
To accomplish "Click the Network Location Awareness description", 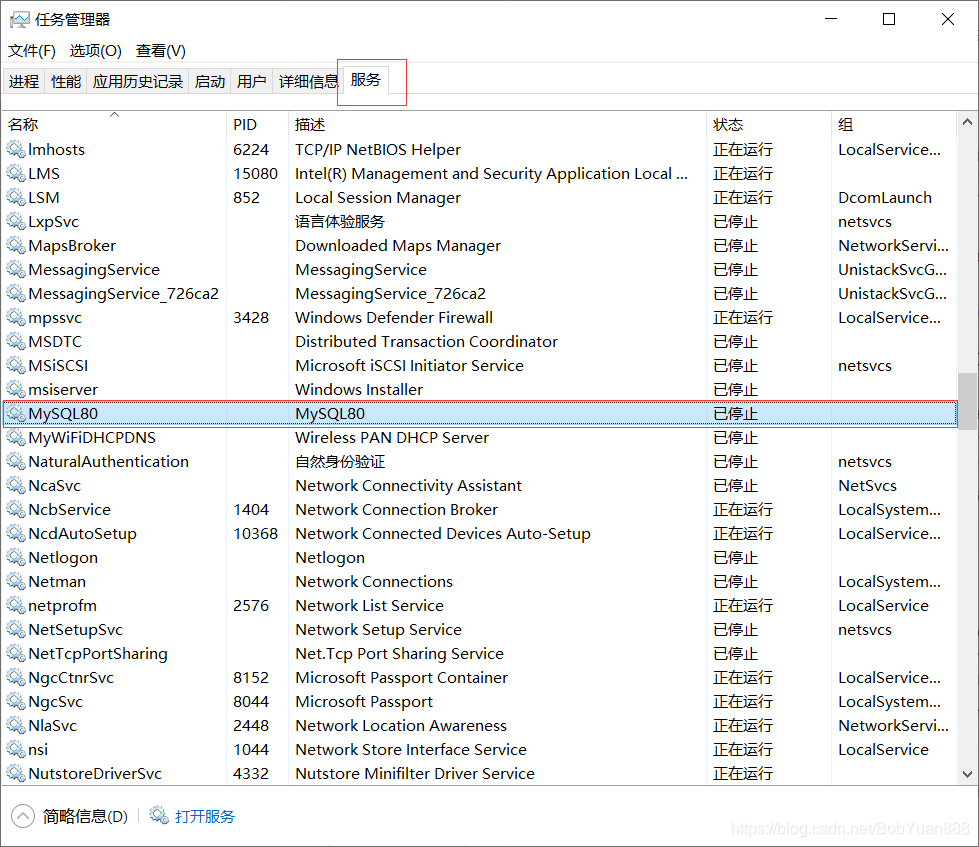I will [401, 726].
